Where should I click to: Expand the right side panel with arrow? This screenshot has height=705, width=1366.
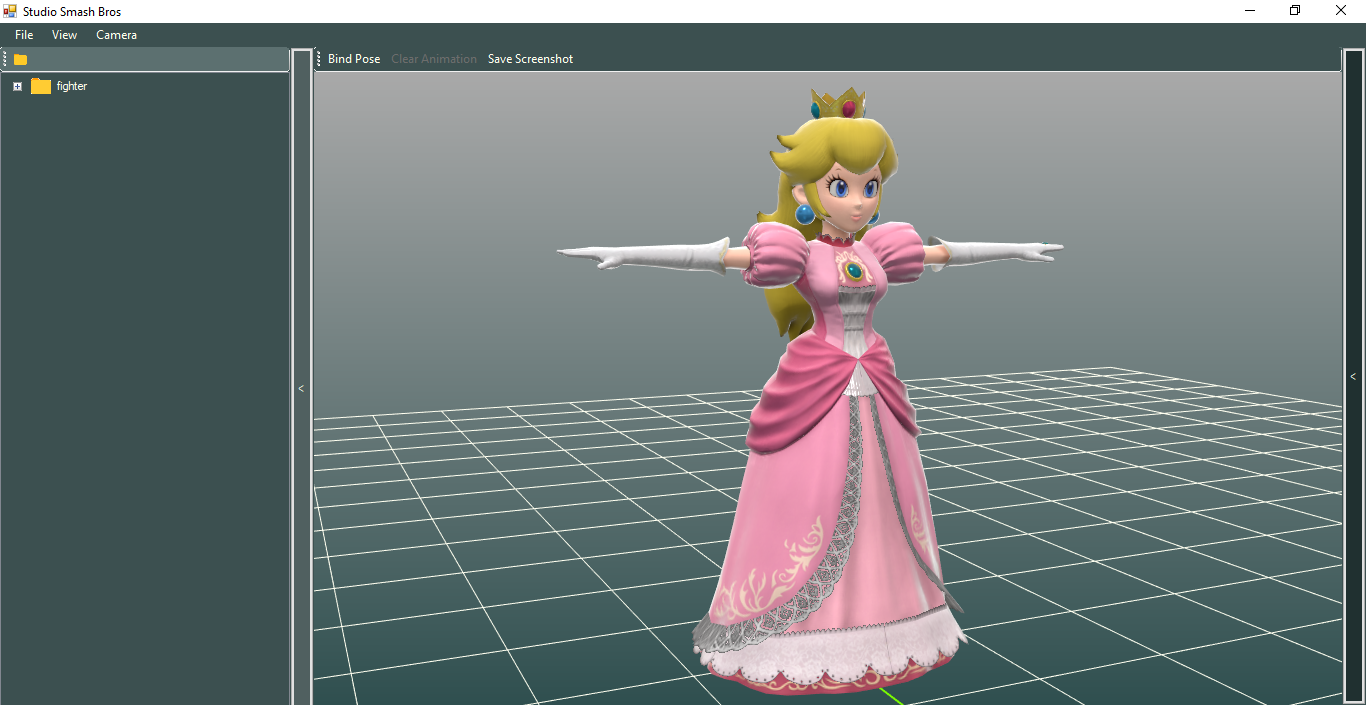(1353, 377)
